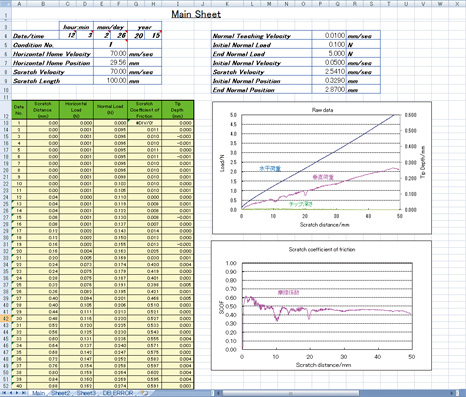This screenshot has width=466, height=397.
Task: Select column K header
Action: tap(227, 4)
